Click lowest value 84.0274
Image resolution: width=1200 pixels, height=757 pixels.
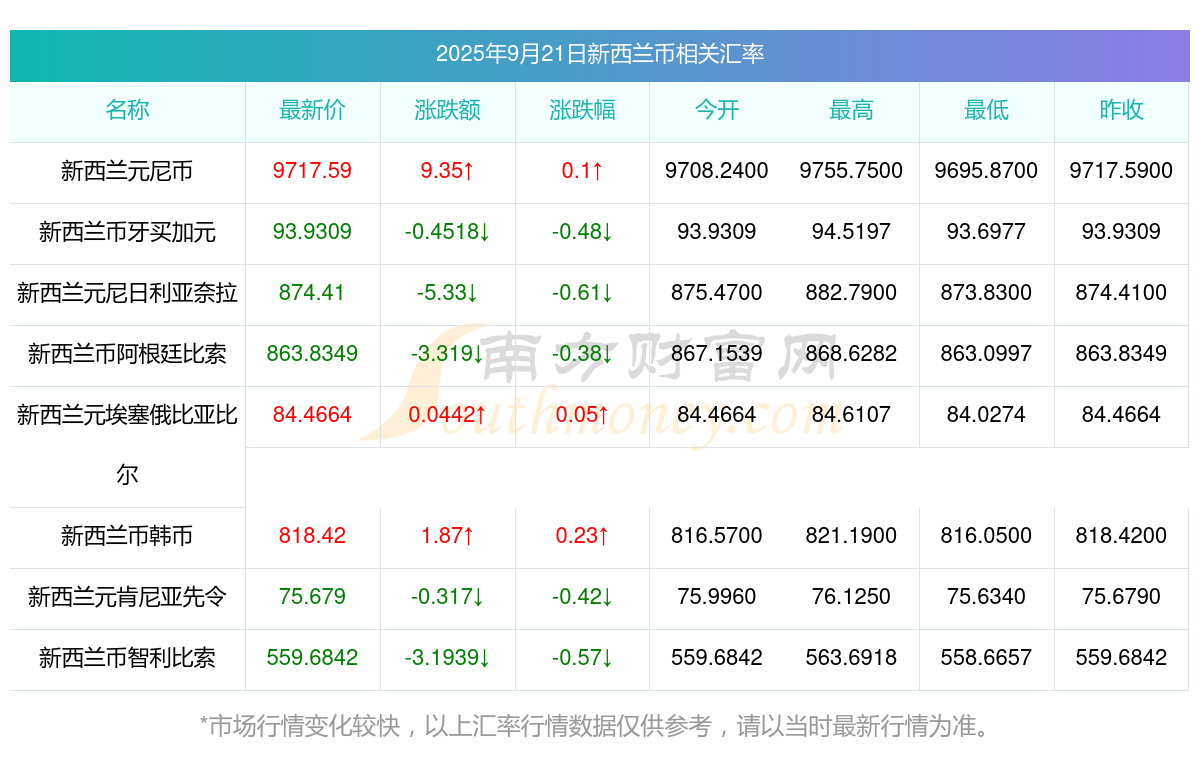(x=986, y=414)
